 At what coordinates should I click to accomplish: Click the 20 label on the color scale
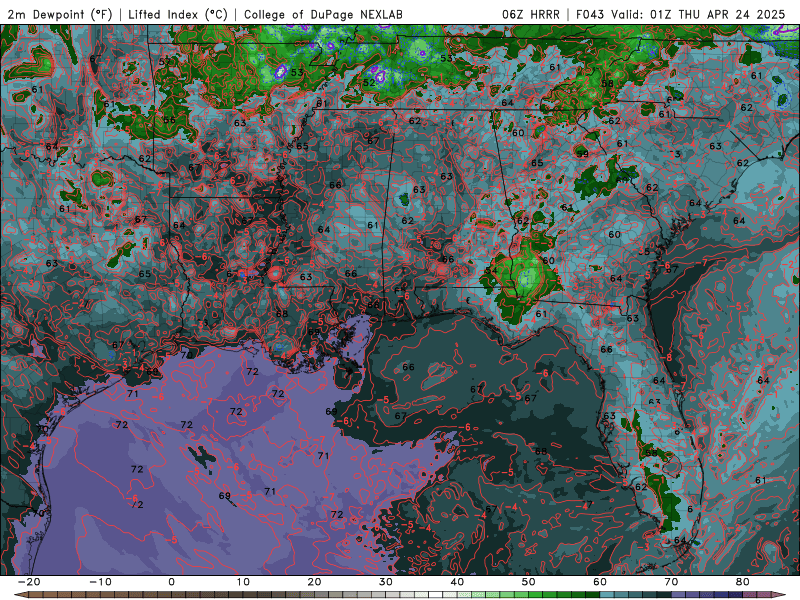tap(314, 582)
